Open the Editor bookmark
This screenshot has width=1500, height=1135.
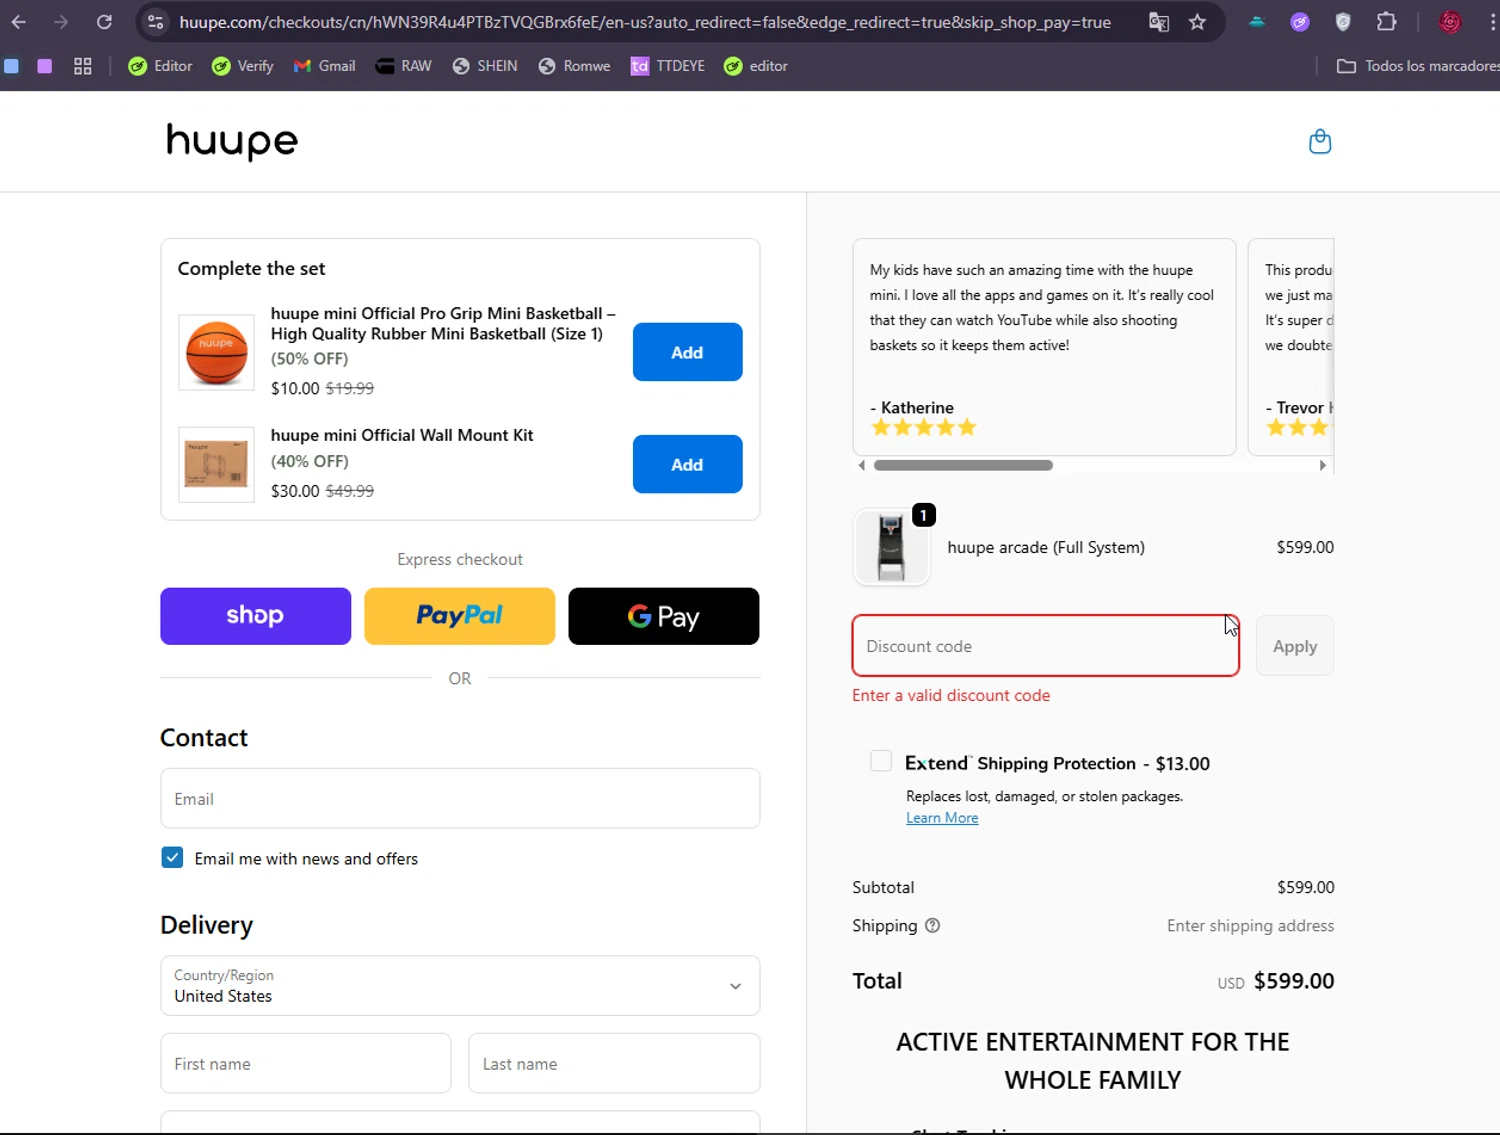tap(160, 66)
